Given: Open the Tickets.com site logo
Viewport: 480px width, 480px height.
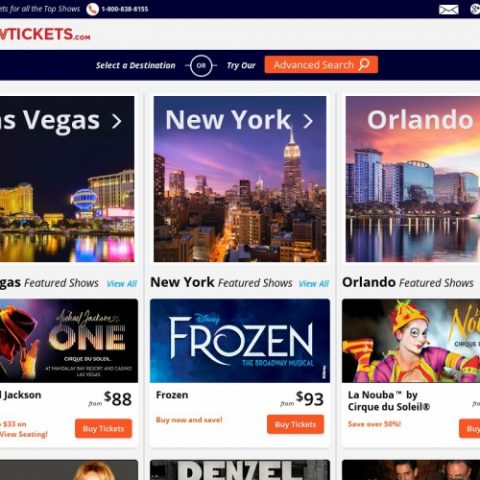Looking at the screenshot, I should pos(45,34).
